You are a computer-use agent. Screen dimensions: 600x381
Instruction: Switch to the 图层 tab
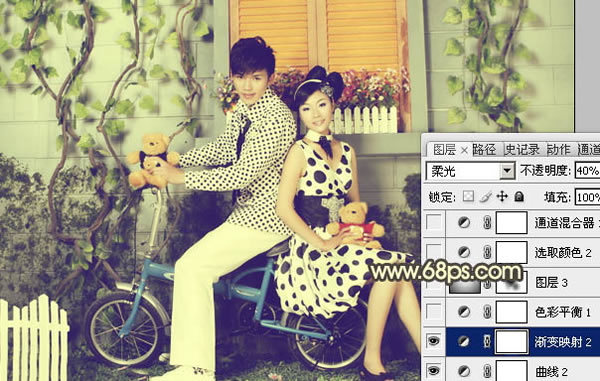[444, 150]
